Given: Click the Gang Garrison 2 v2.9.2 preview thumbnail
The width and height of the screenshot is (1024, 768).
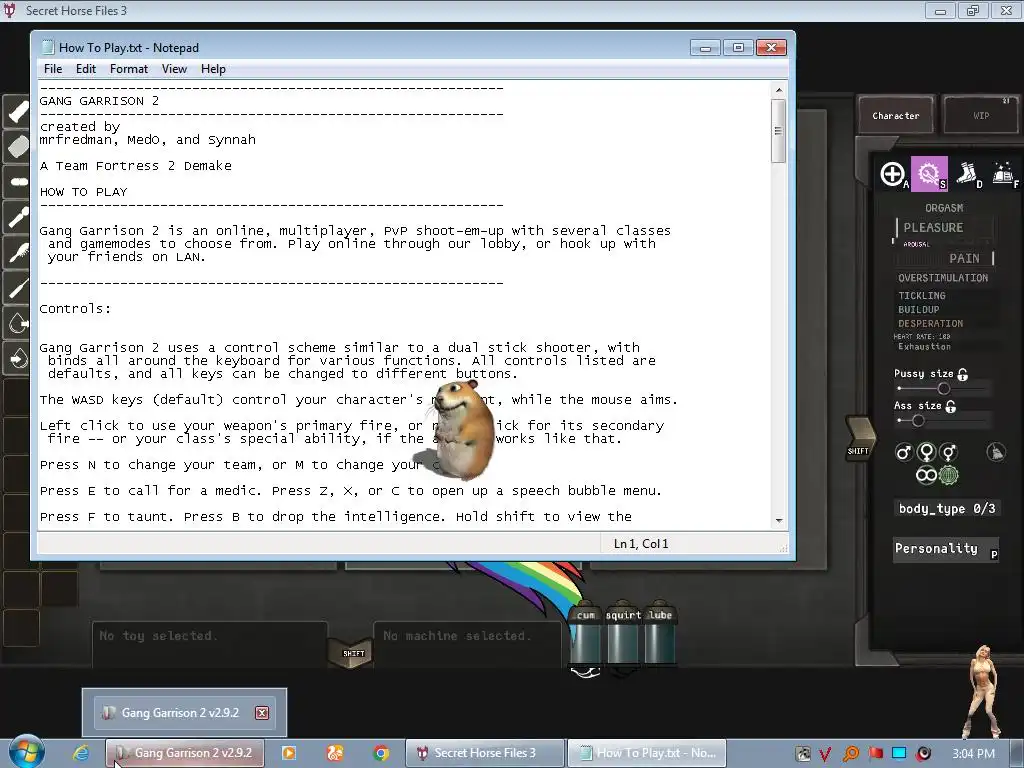Looking at the screenshot, I should [x=184, y=712].
